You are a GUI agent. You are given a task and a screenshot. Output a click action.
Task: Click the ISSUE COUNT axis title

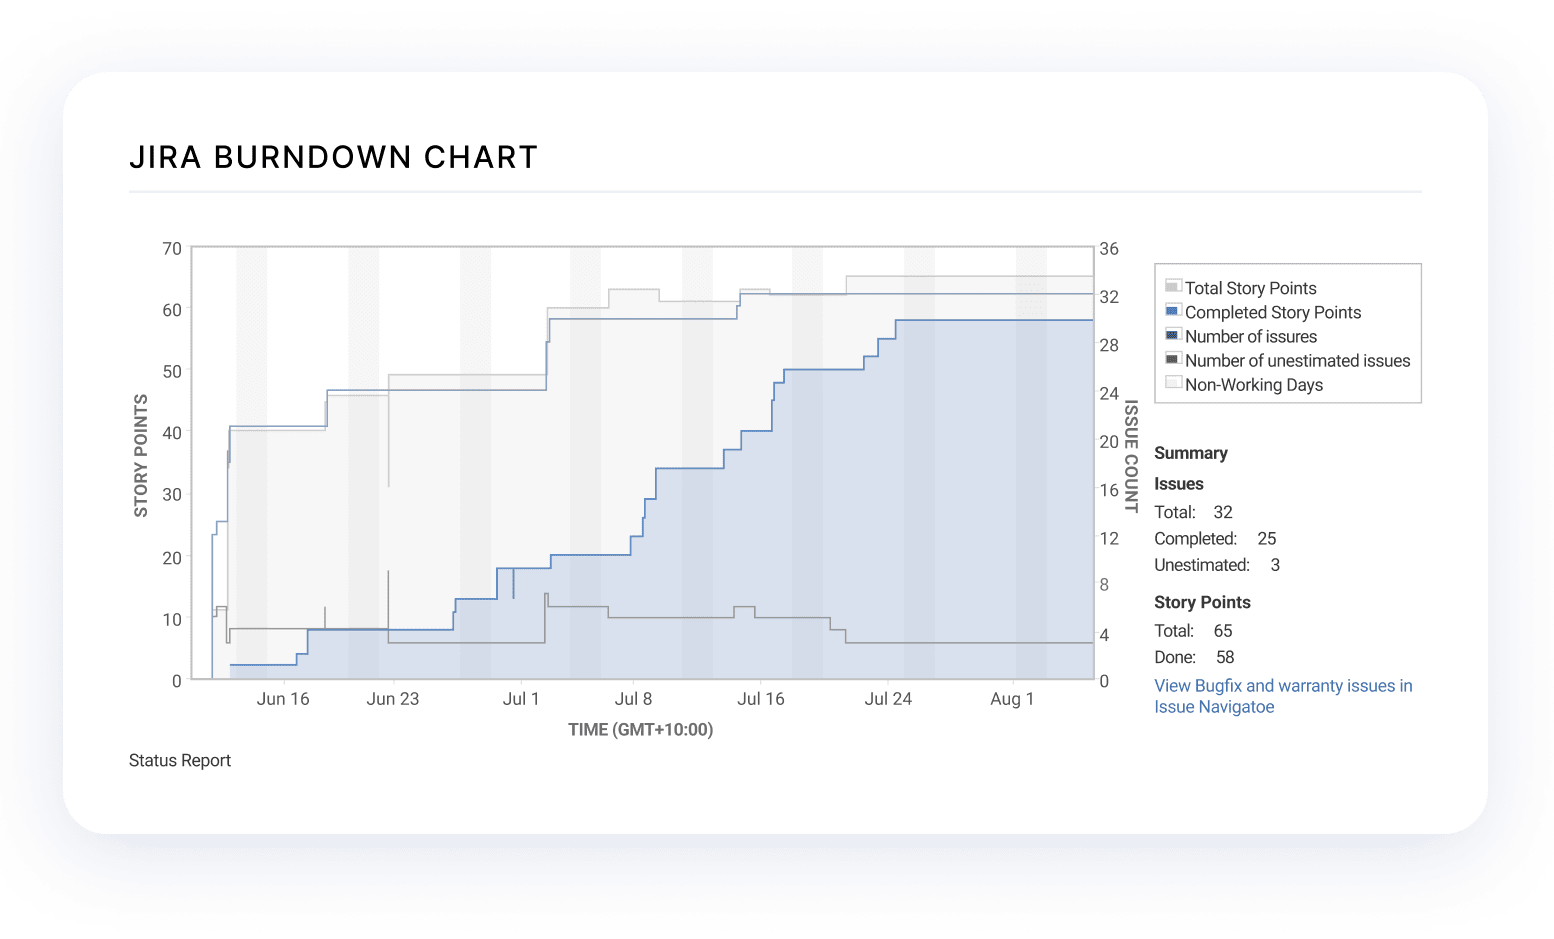pyautogui.click(x=1131, y=456)
